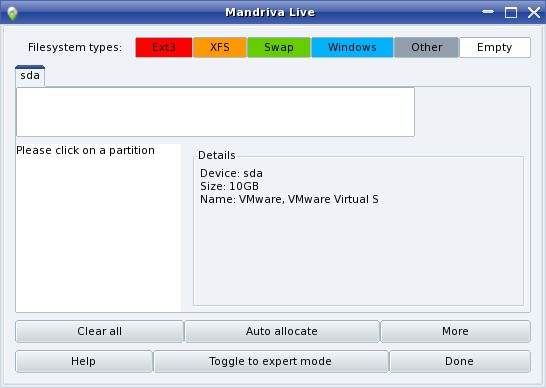Minimize the Mandriva Live window

pyautogui.click(x=488, y=12)
